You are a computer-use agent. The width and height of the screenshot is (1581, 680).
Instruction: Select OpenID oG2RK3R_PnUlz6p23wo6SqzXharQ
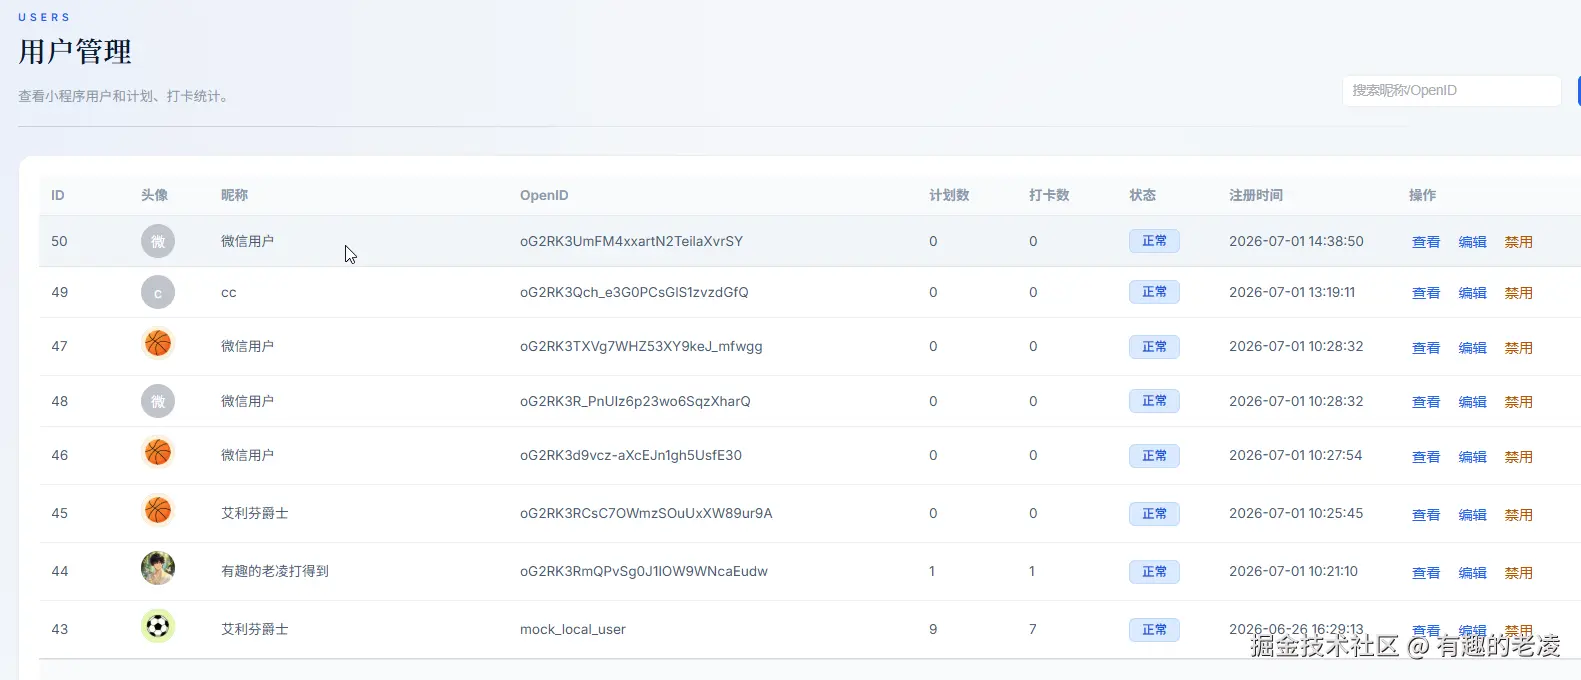point(635,401)
